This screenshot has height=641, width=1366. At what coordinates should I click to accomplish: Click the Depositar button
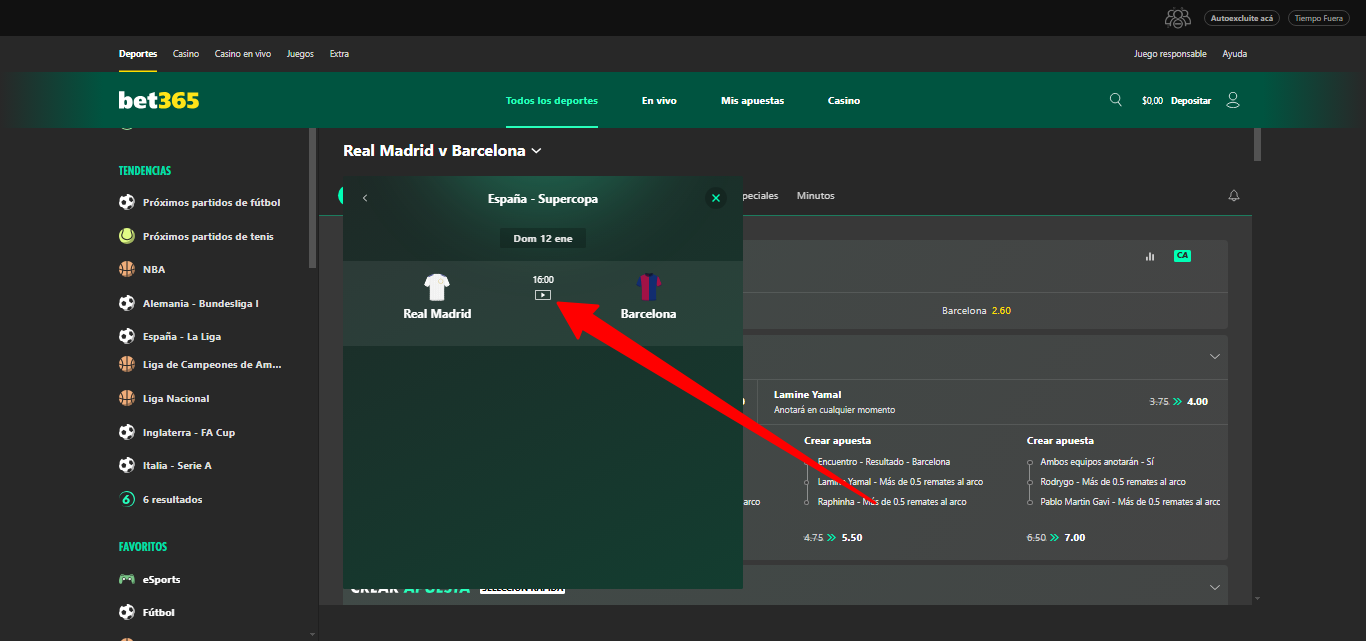click(x=1191, y=101)
